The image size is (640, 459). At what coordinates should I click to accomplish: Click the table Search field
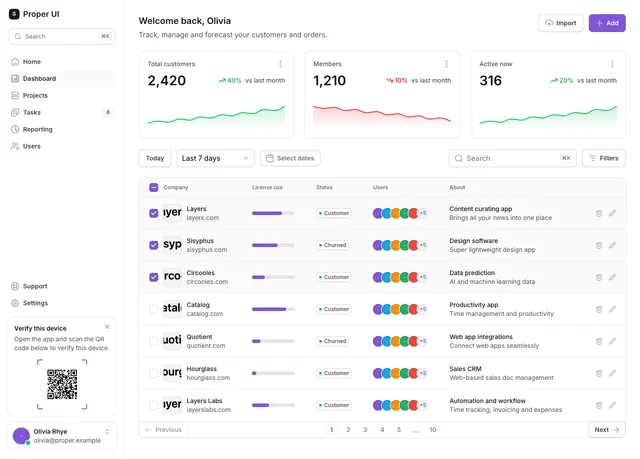coord(513,158)
